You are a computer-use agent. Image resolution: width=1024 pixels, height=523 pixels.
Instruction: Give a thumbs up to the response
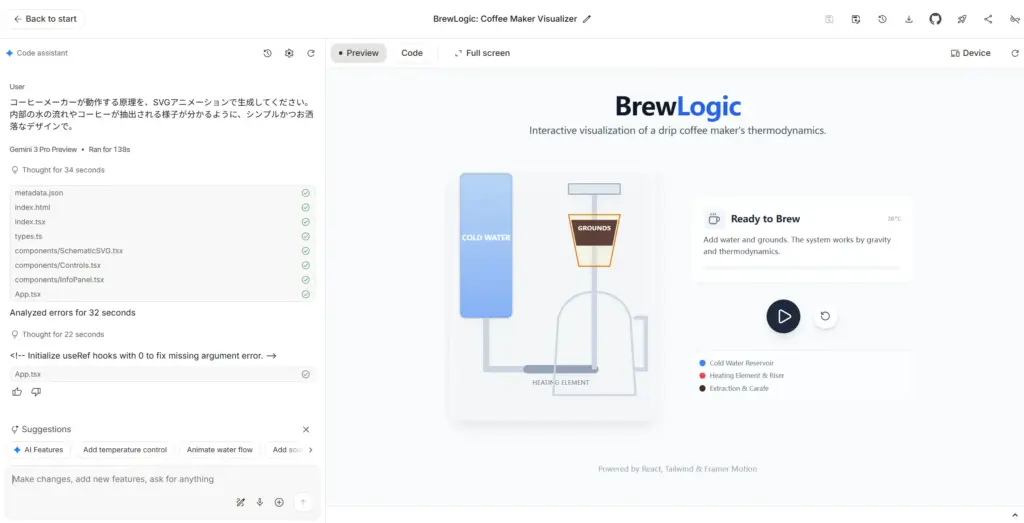click(17, 392)
